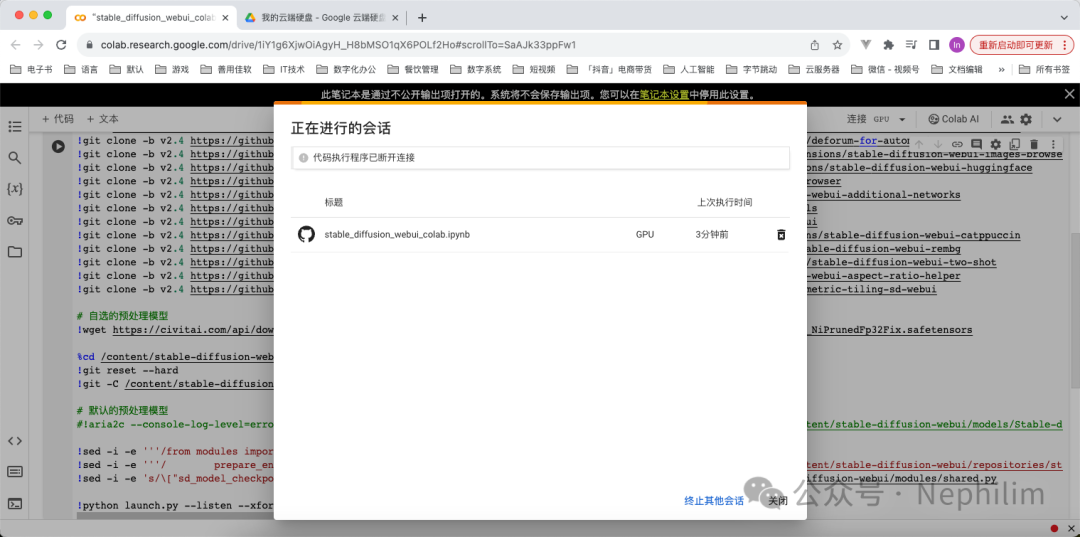The width and height of the screenshot is (1080, 537).
Task: Open the browser side panel icon
Action: (x=934, y=45)
